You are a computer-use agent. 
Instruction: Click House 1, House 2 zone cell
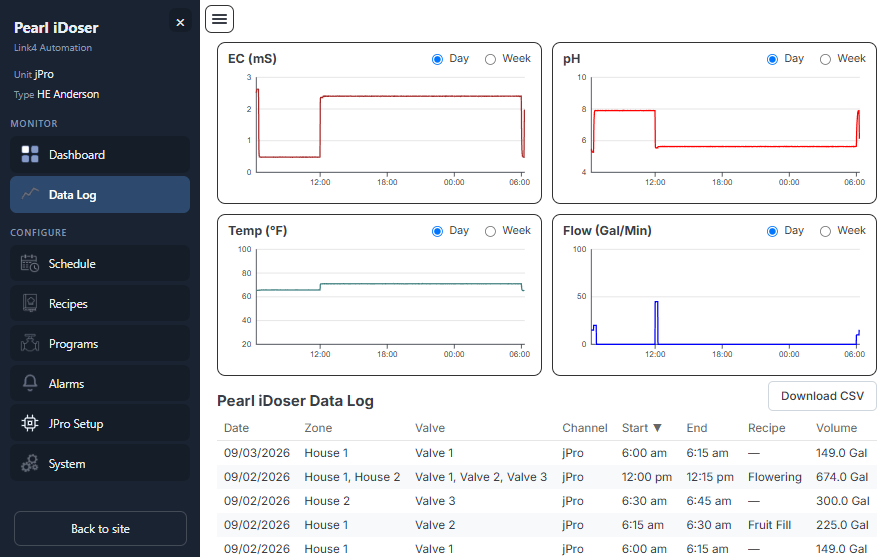pyautogui.click(x=352, y=477)
